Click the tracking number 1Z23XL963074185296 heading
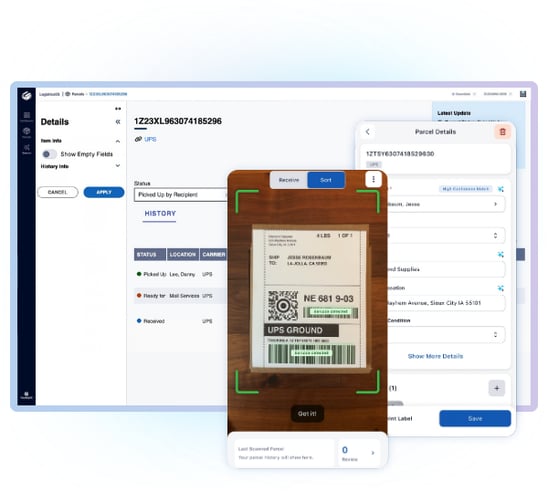Image resolution: width=548 pixels, height=493 pixels. tap(178, 121)
